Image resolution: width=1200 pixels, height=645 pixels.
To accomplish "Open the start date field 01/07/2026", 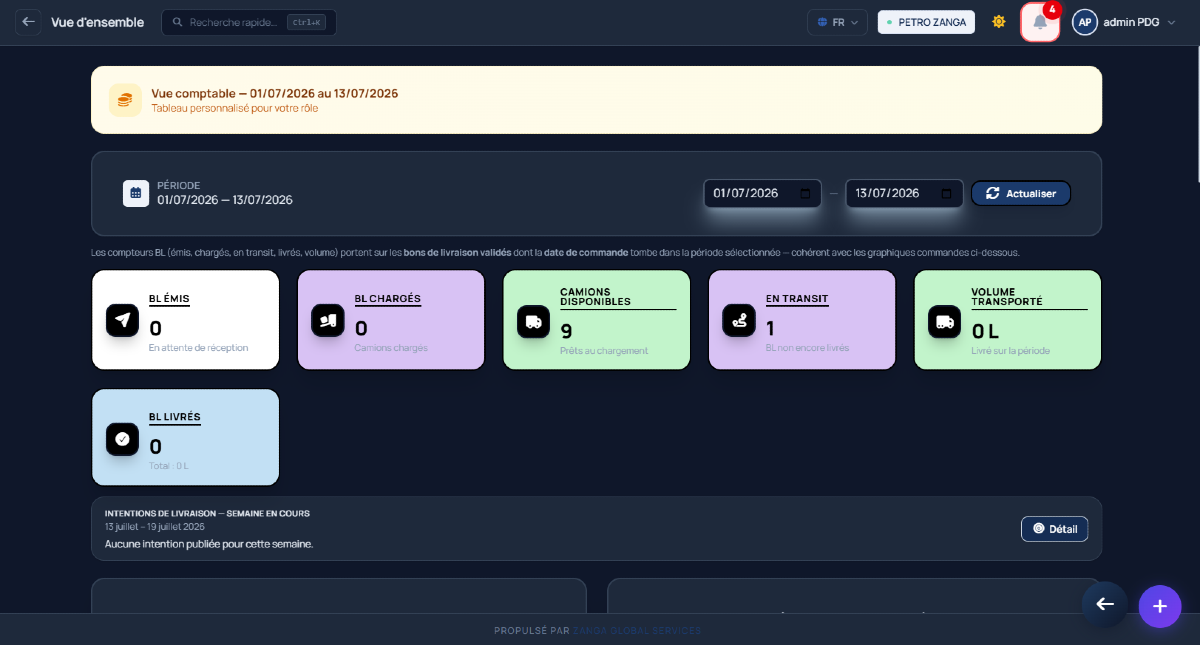I will (762, 193).
